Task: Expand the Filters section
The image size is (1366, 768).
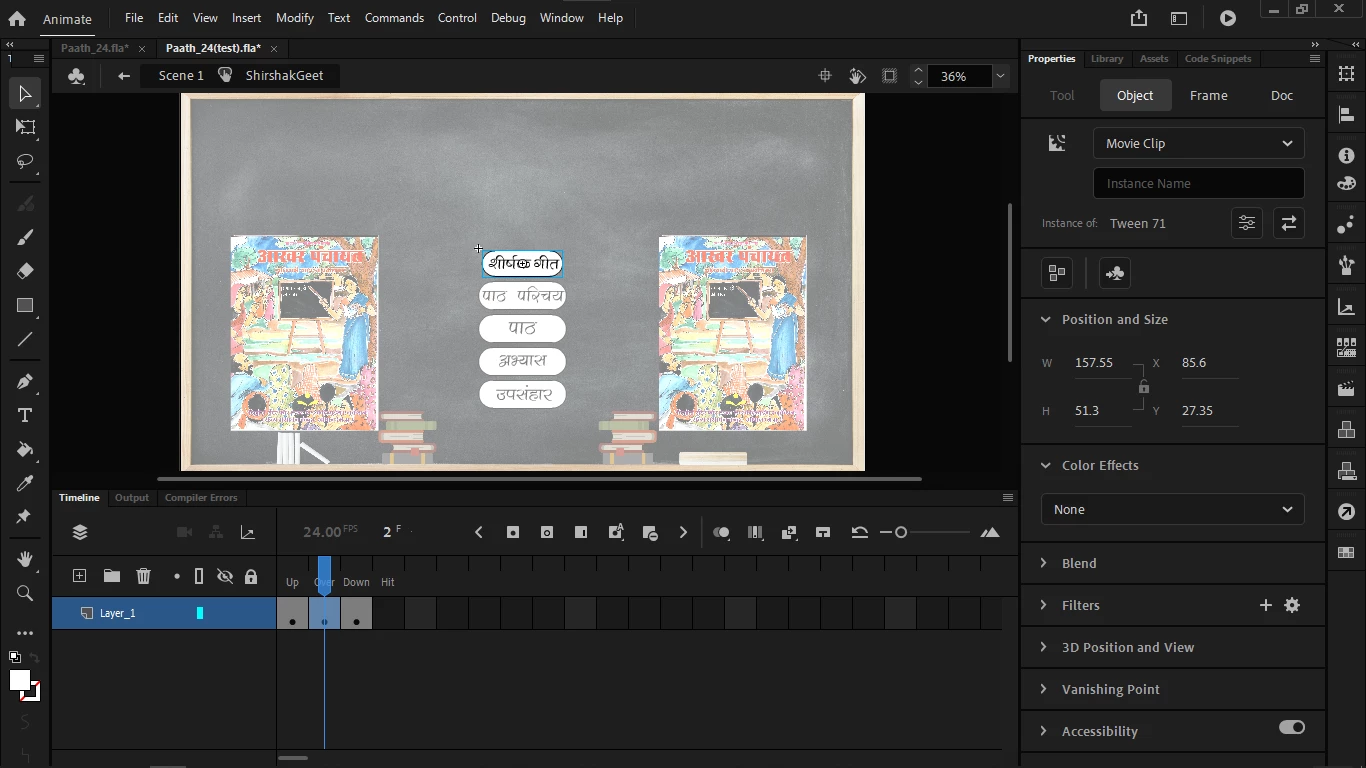Action: point(1044,605)
